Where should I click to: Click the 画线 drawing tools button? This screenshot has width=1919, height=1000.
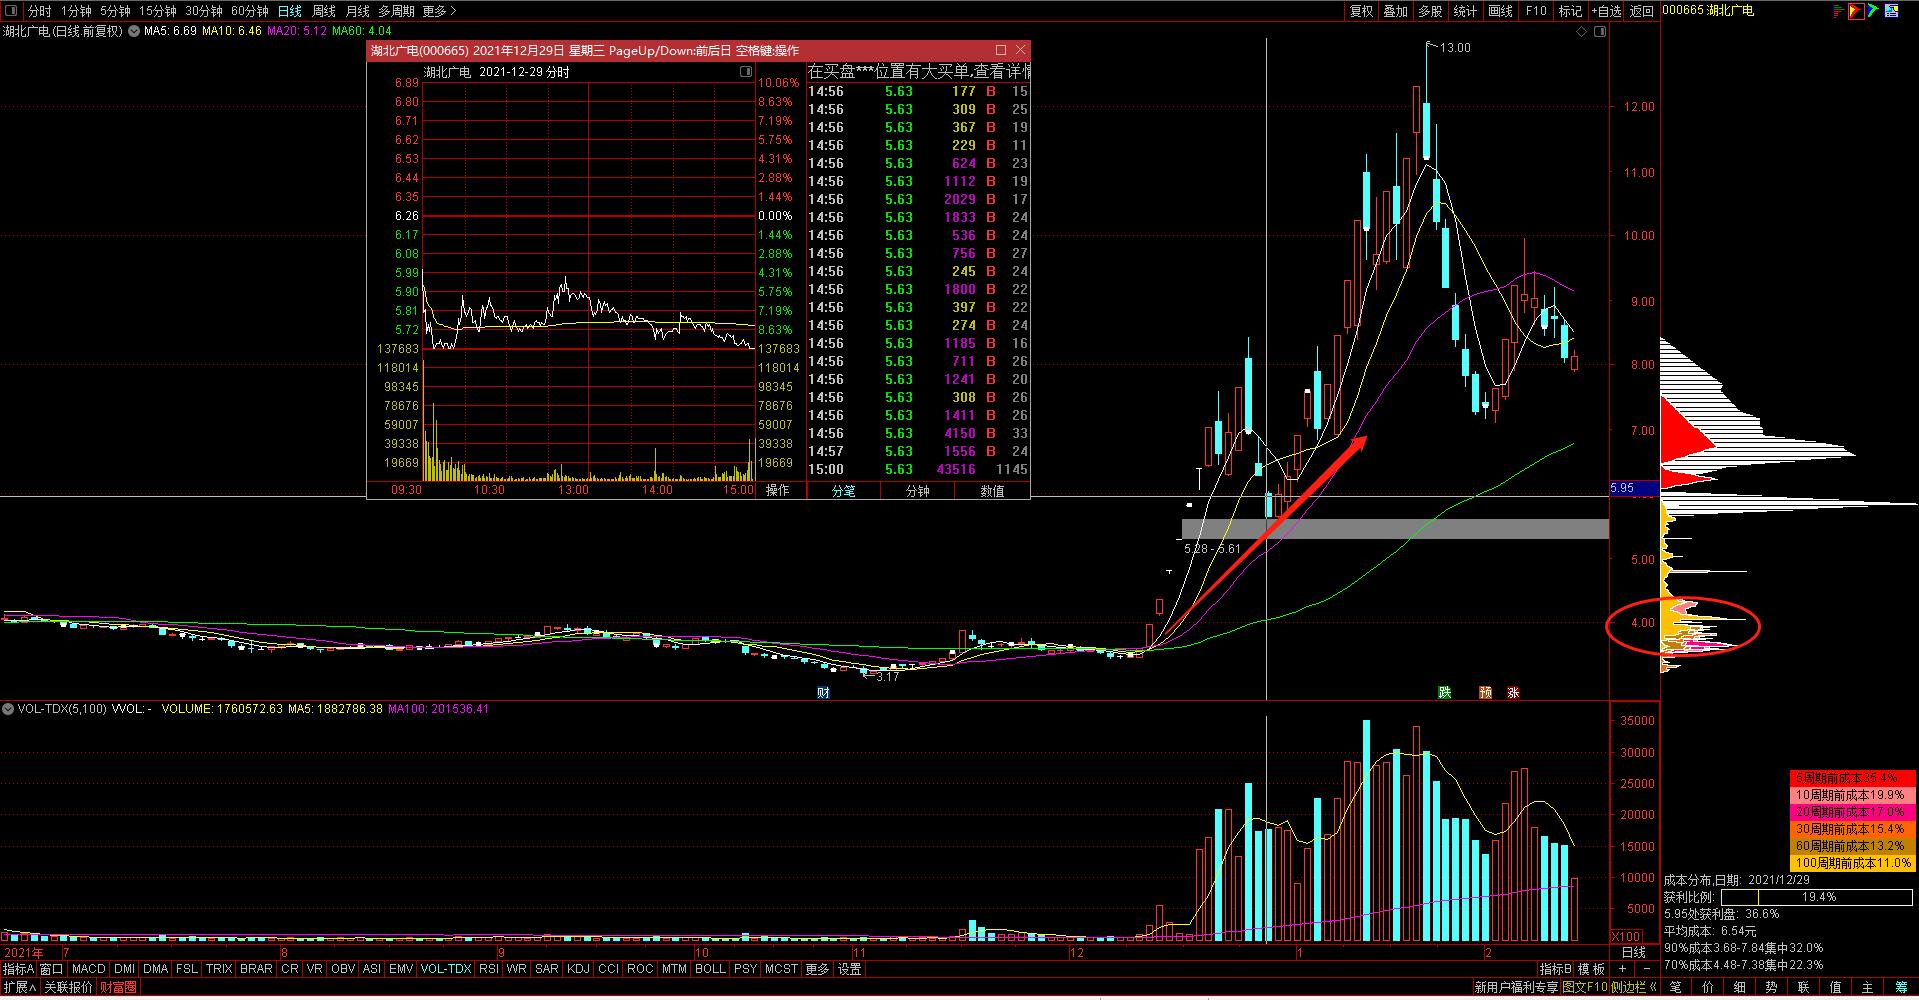[x=1500, y=11]
